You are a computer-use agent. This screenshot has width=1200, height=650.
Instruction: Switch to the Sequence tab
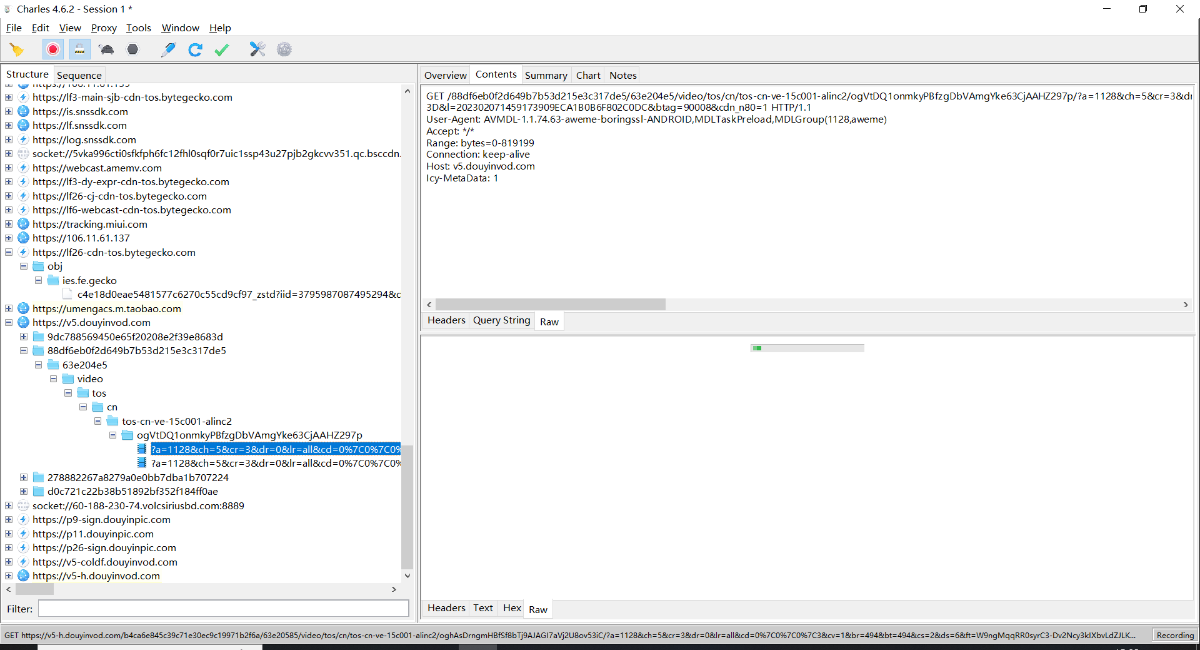tap(79, 75)
